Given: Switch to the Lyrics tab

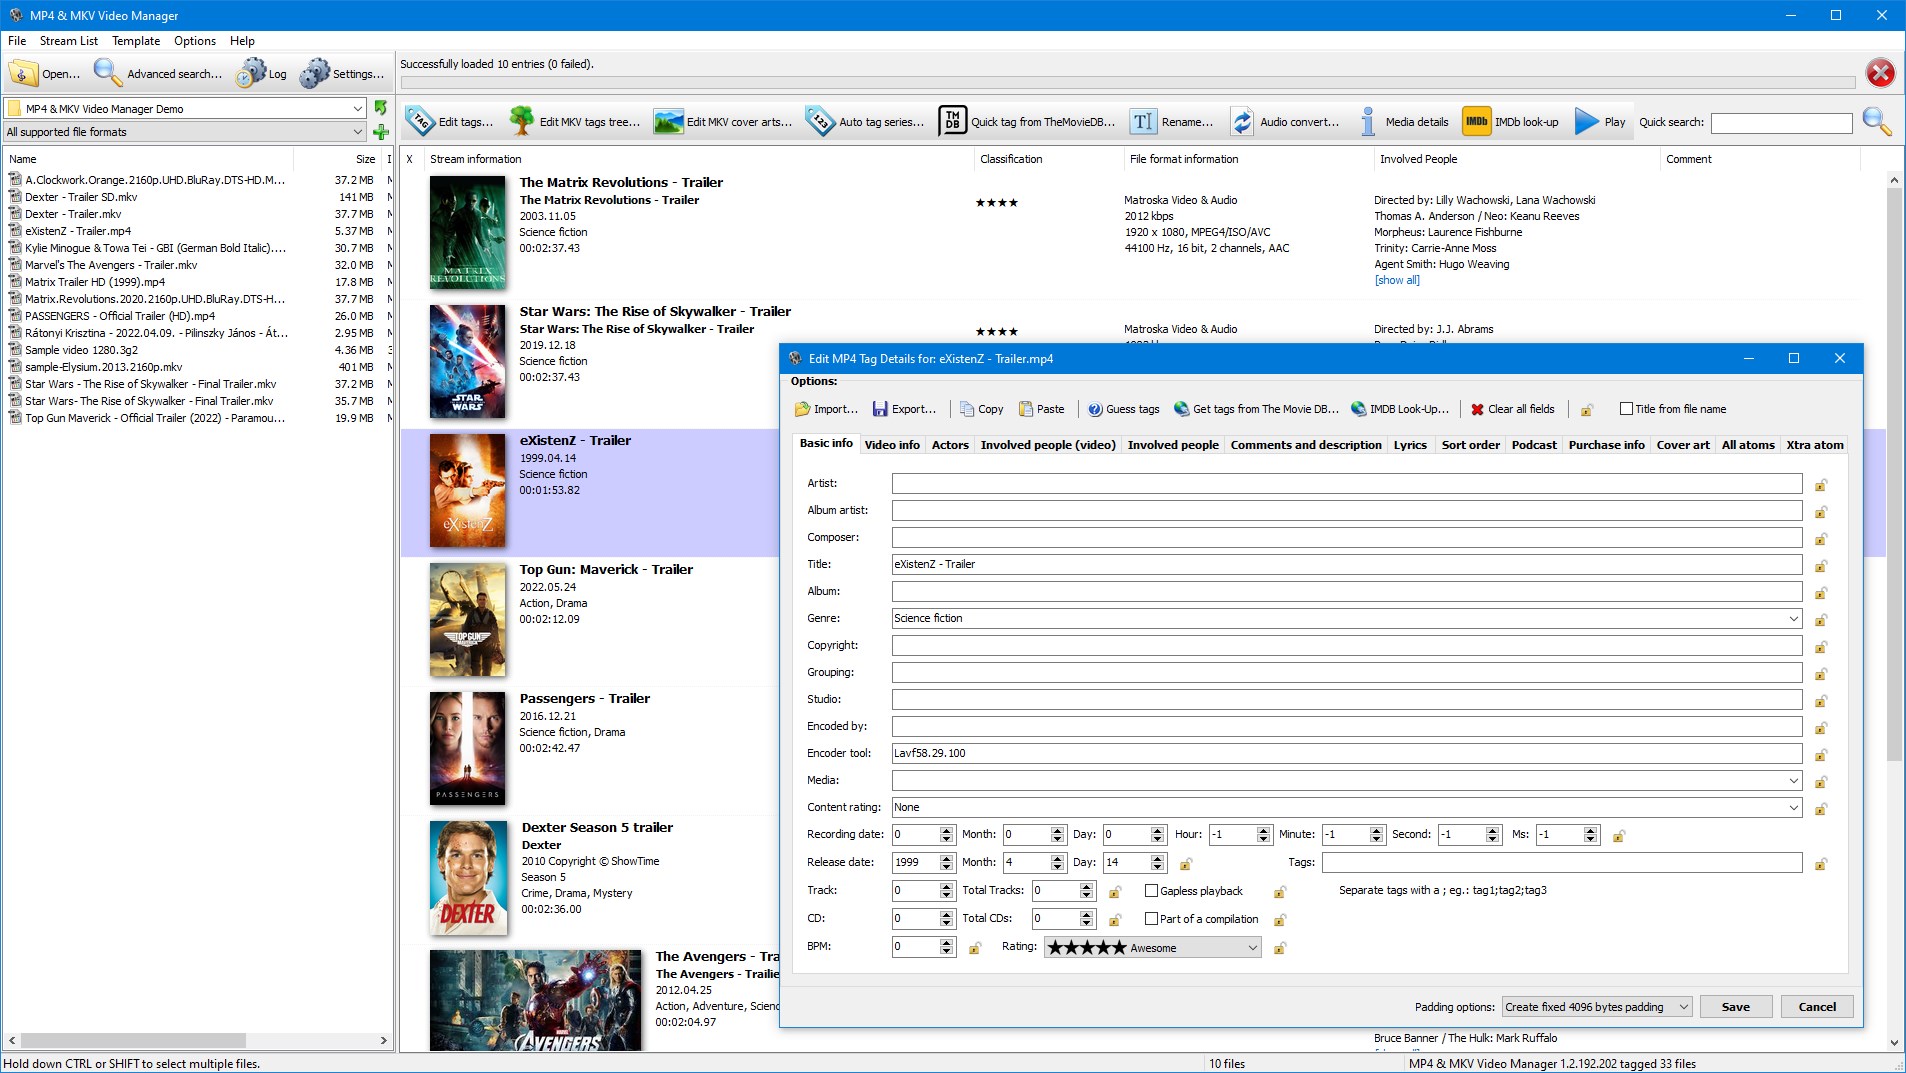Looking at the screenshot, I should pyautogui.click(x=1410, y=445).
